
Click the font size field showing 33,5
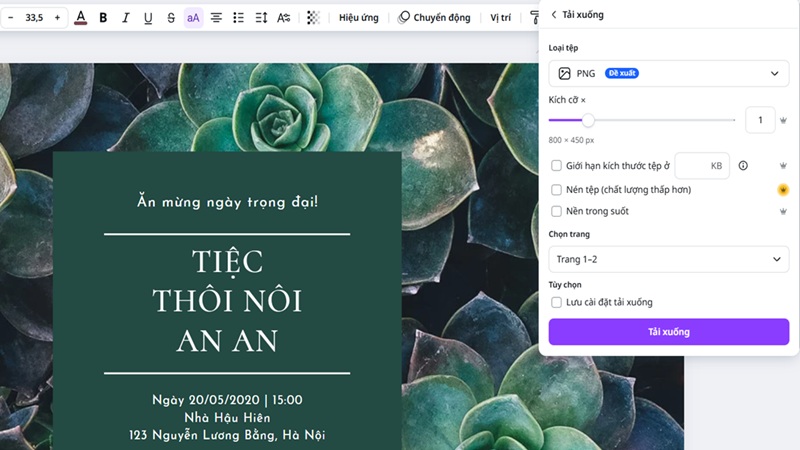click(x=34, y=18)
